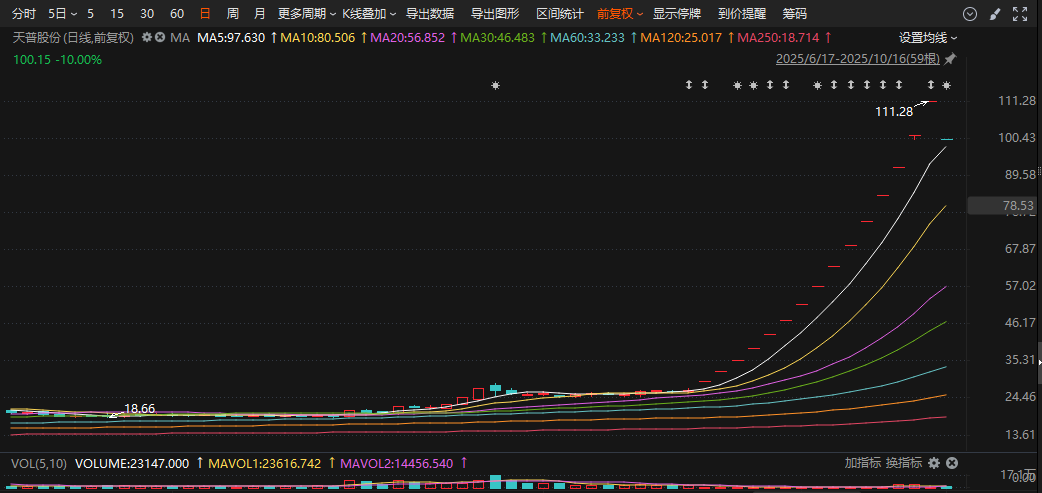Toggle the 筹码 chip distribution panel
1042x493 pixels.
pyautogui.click(x=794, y=14)
